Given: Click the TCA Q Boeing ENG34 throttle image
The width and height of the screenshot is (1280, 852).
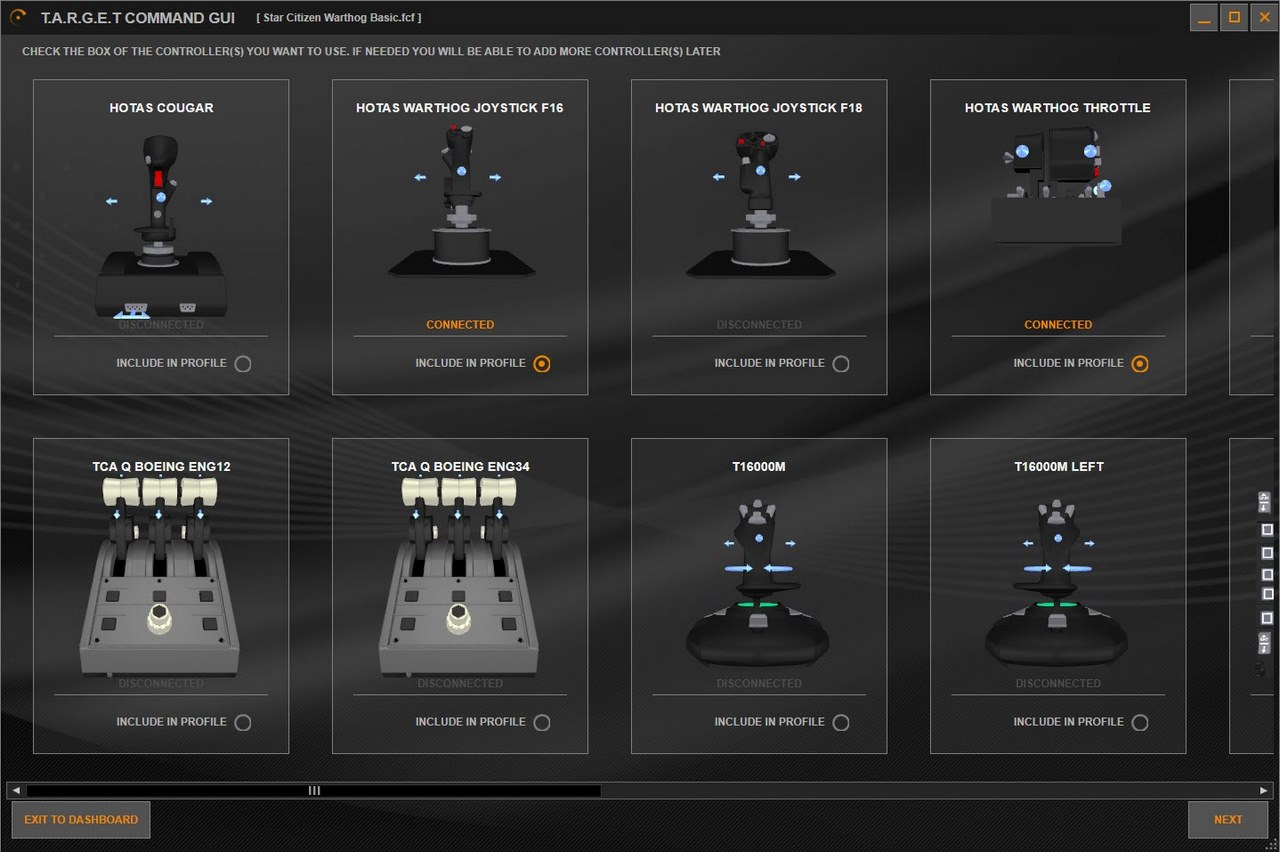Looking at the screenshot, I should 460,577.
